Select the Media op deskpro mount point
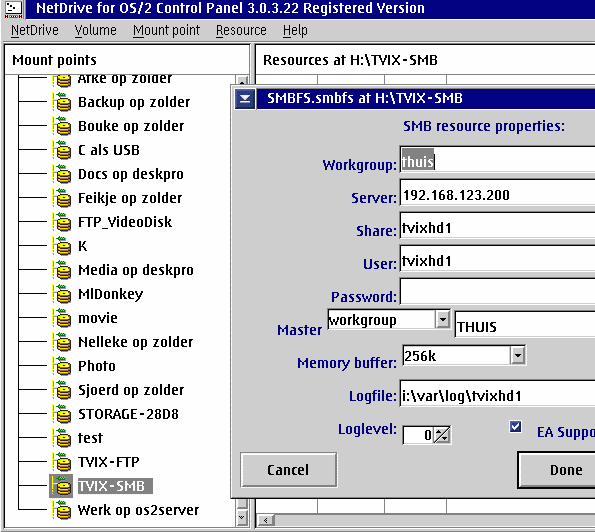The width and height of the screenshot is (595, 532). 136,270
